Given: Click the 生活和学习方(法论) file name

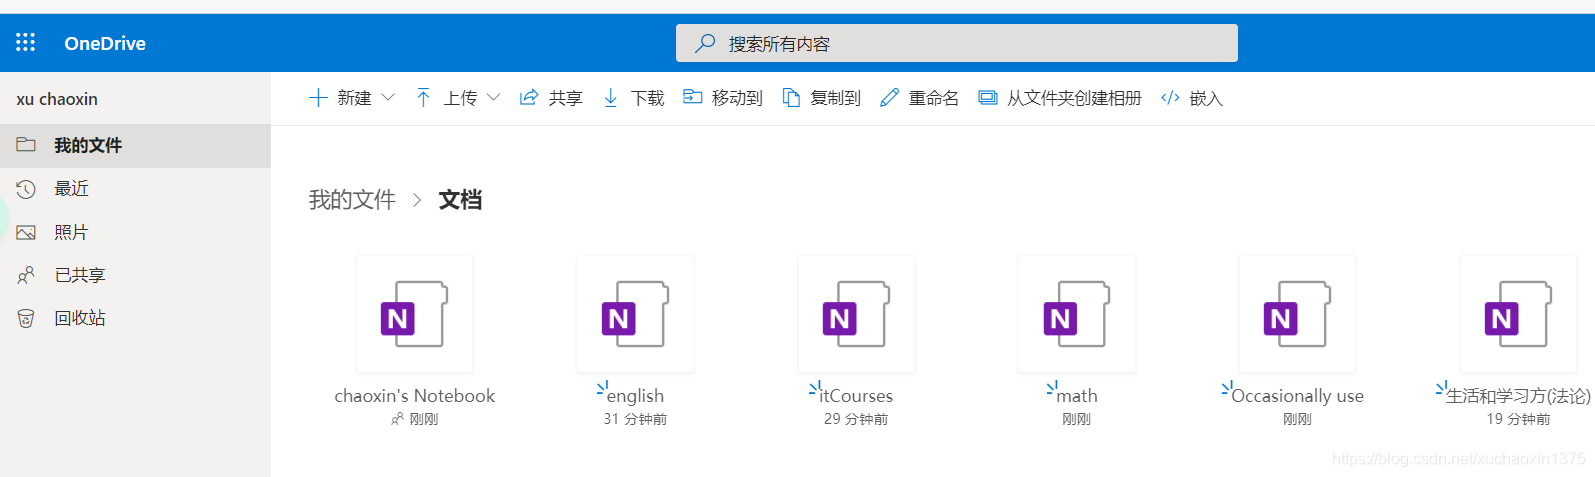Looking at the screenshot, I should coord(1518,396).
